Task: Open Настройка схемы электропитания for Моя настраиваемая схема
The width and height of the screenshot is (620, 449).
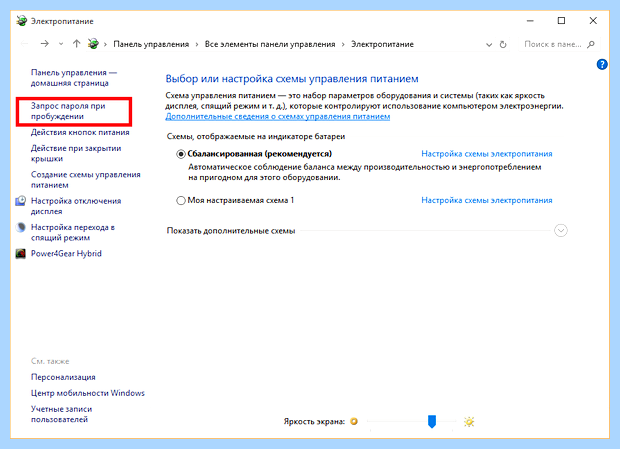Action: coord(487,200)
